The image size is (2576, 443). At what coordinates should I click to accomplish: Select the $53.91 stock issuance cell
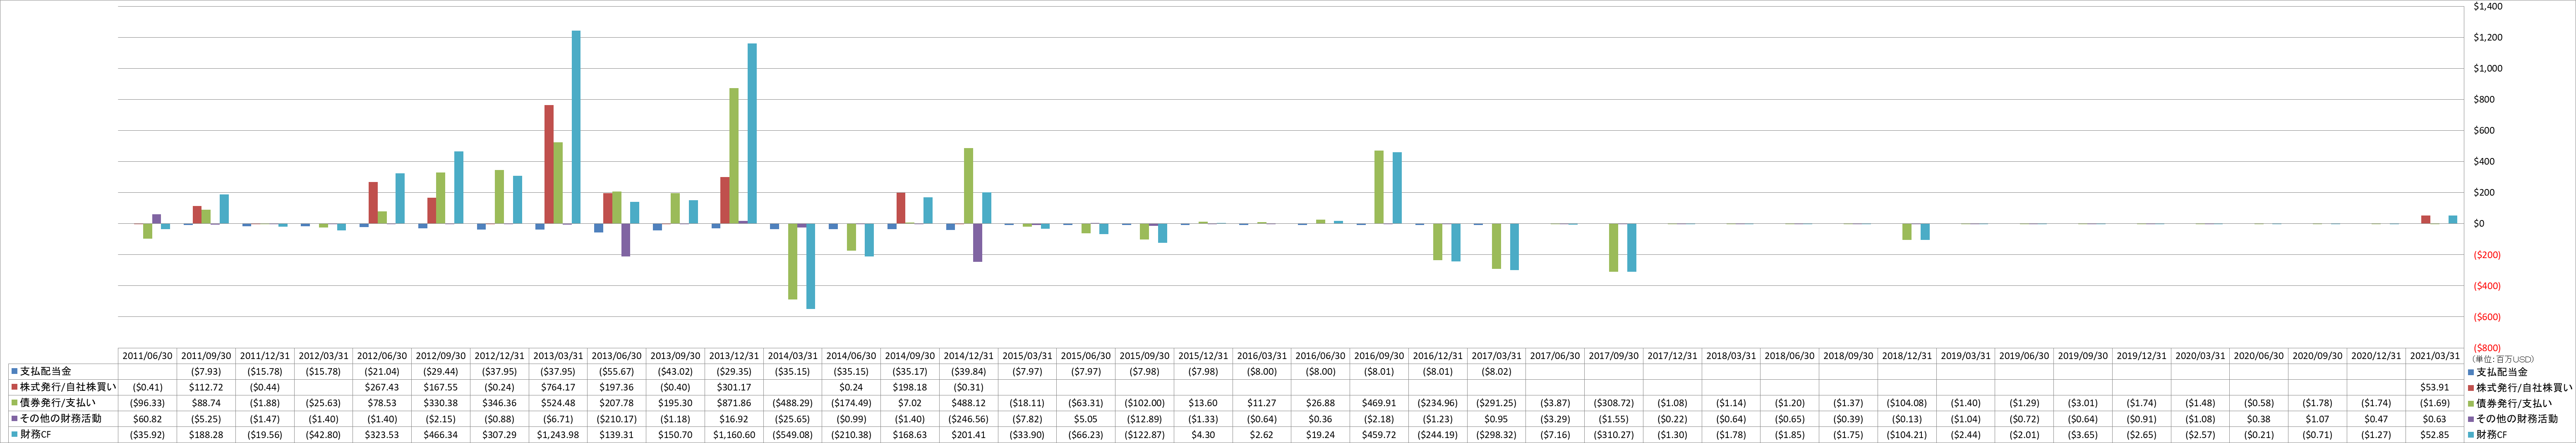click(x=2435, y=387)
